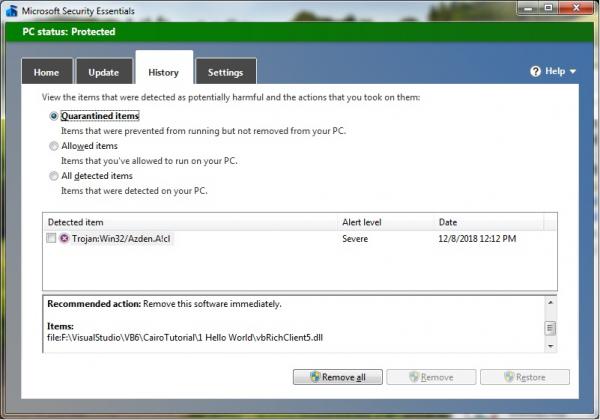The width and height of the screenshot is (600, 420).
Task: Select the Allowed items radio button
Action: 54,146
